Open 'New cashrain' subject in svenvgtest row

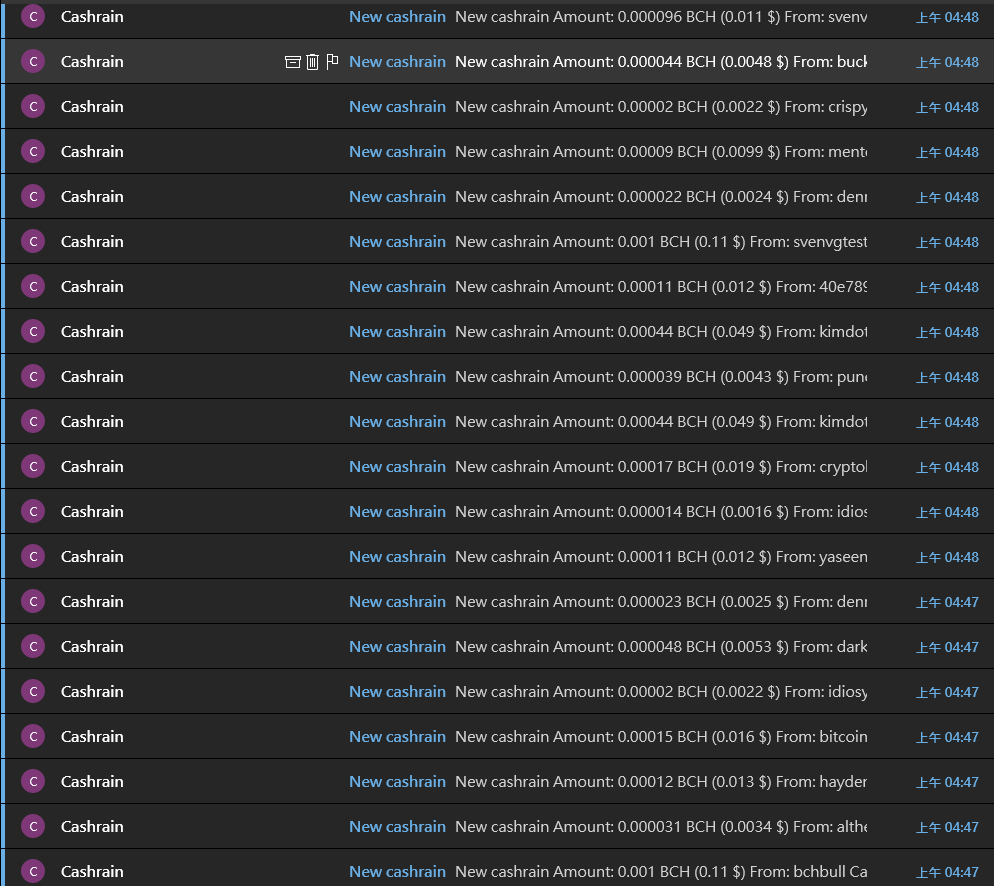coord(397,242)
